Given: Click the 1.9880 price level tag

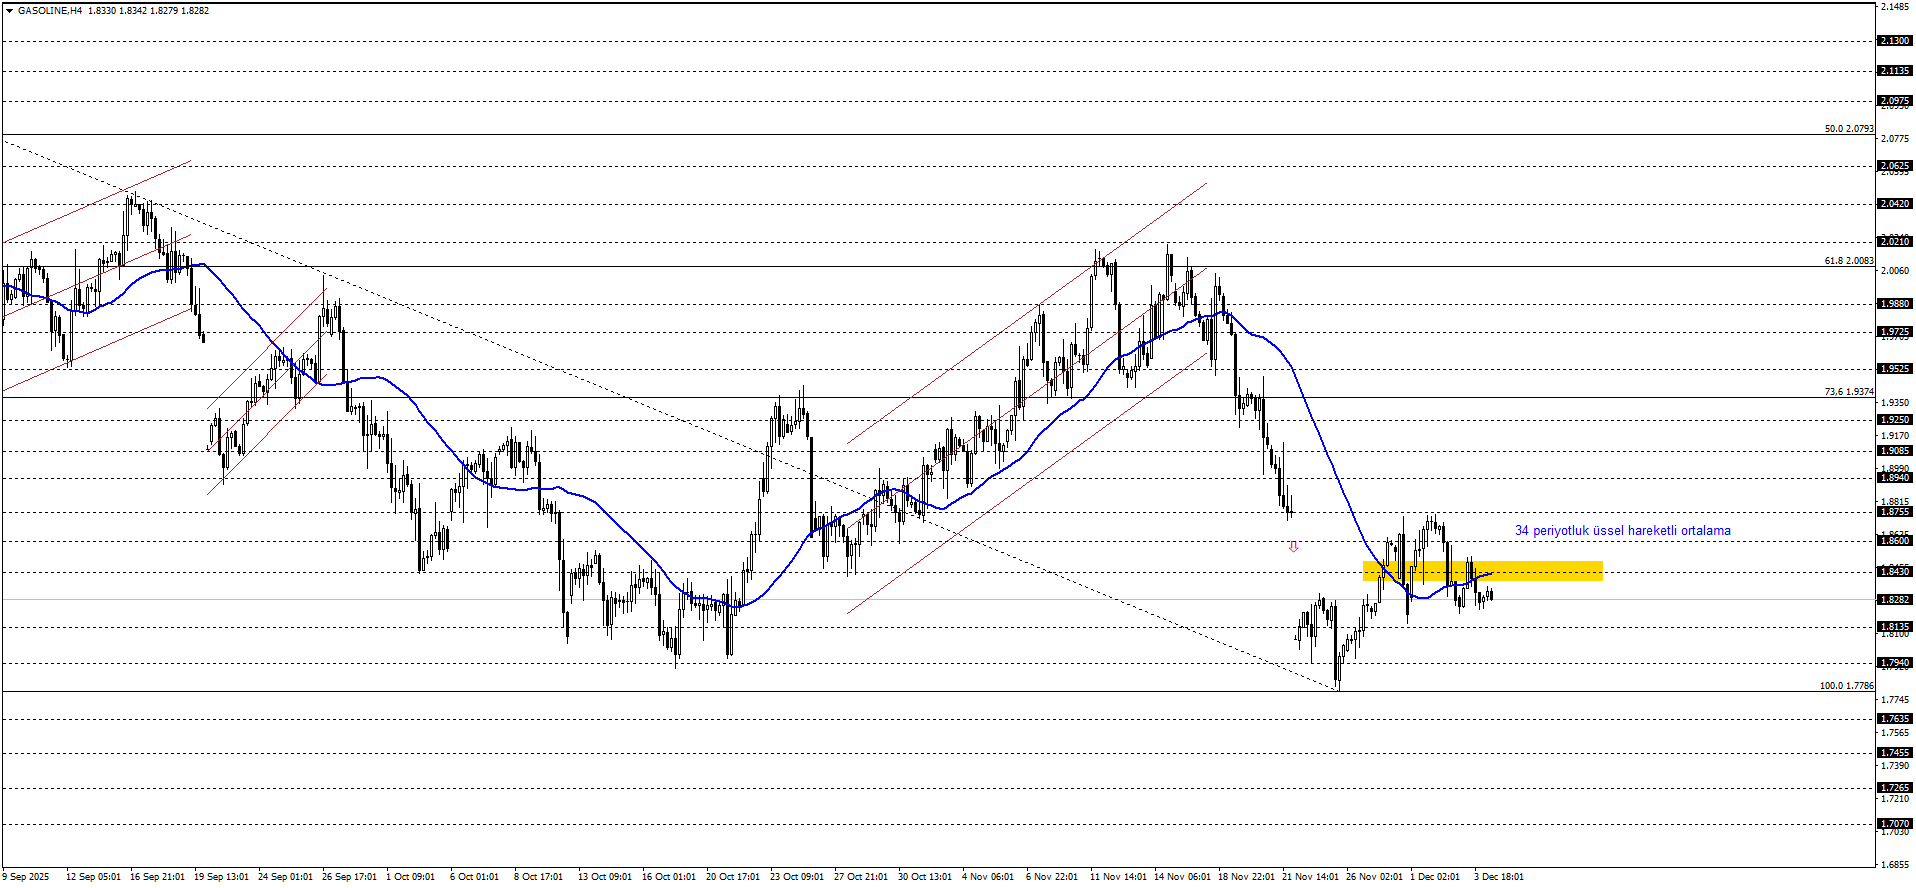Looking at the screenshot, I should tap(1894, 304).
